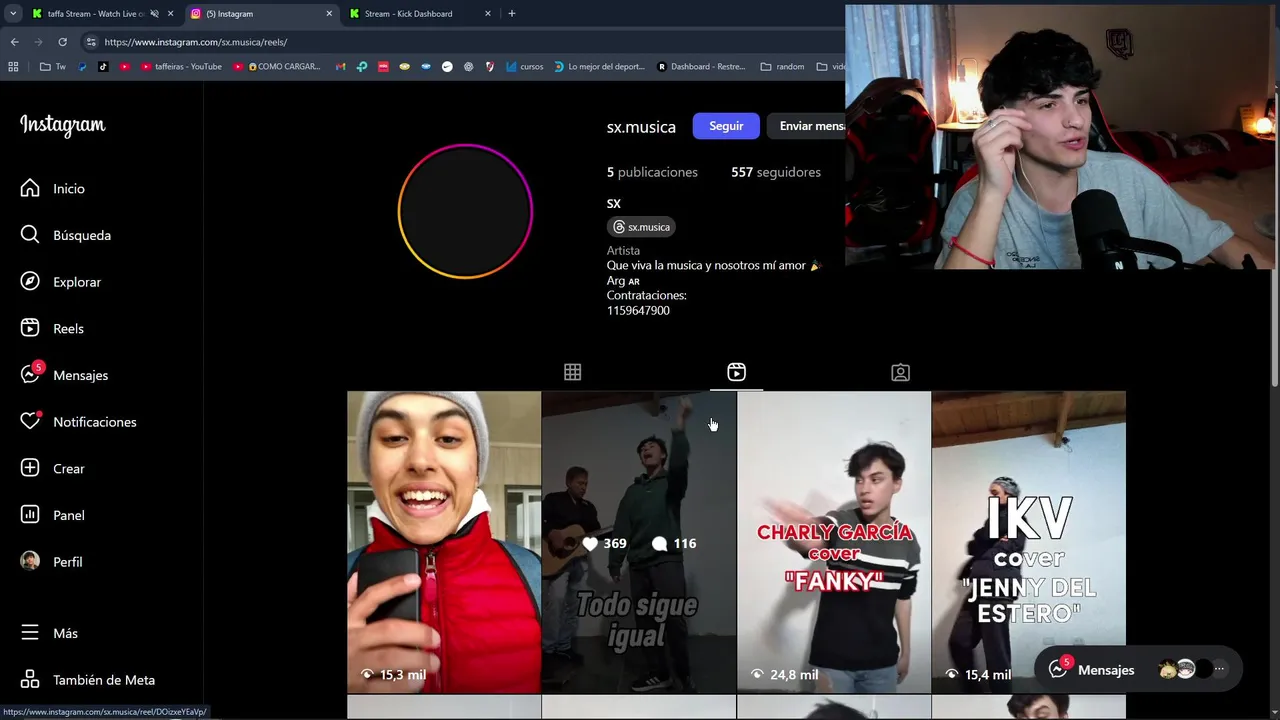1280x720 pixels.
Task: View the 557 seguidores list
Action: pyautogui.click(x=775, y=172)
